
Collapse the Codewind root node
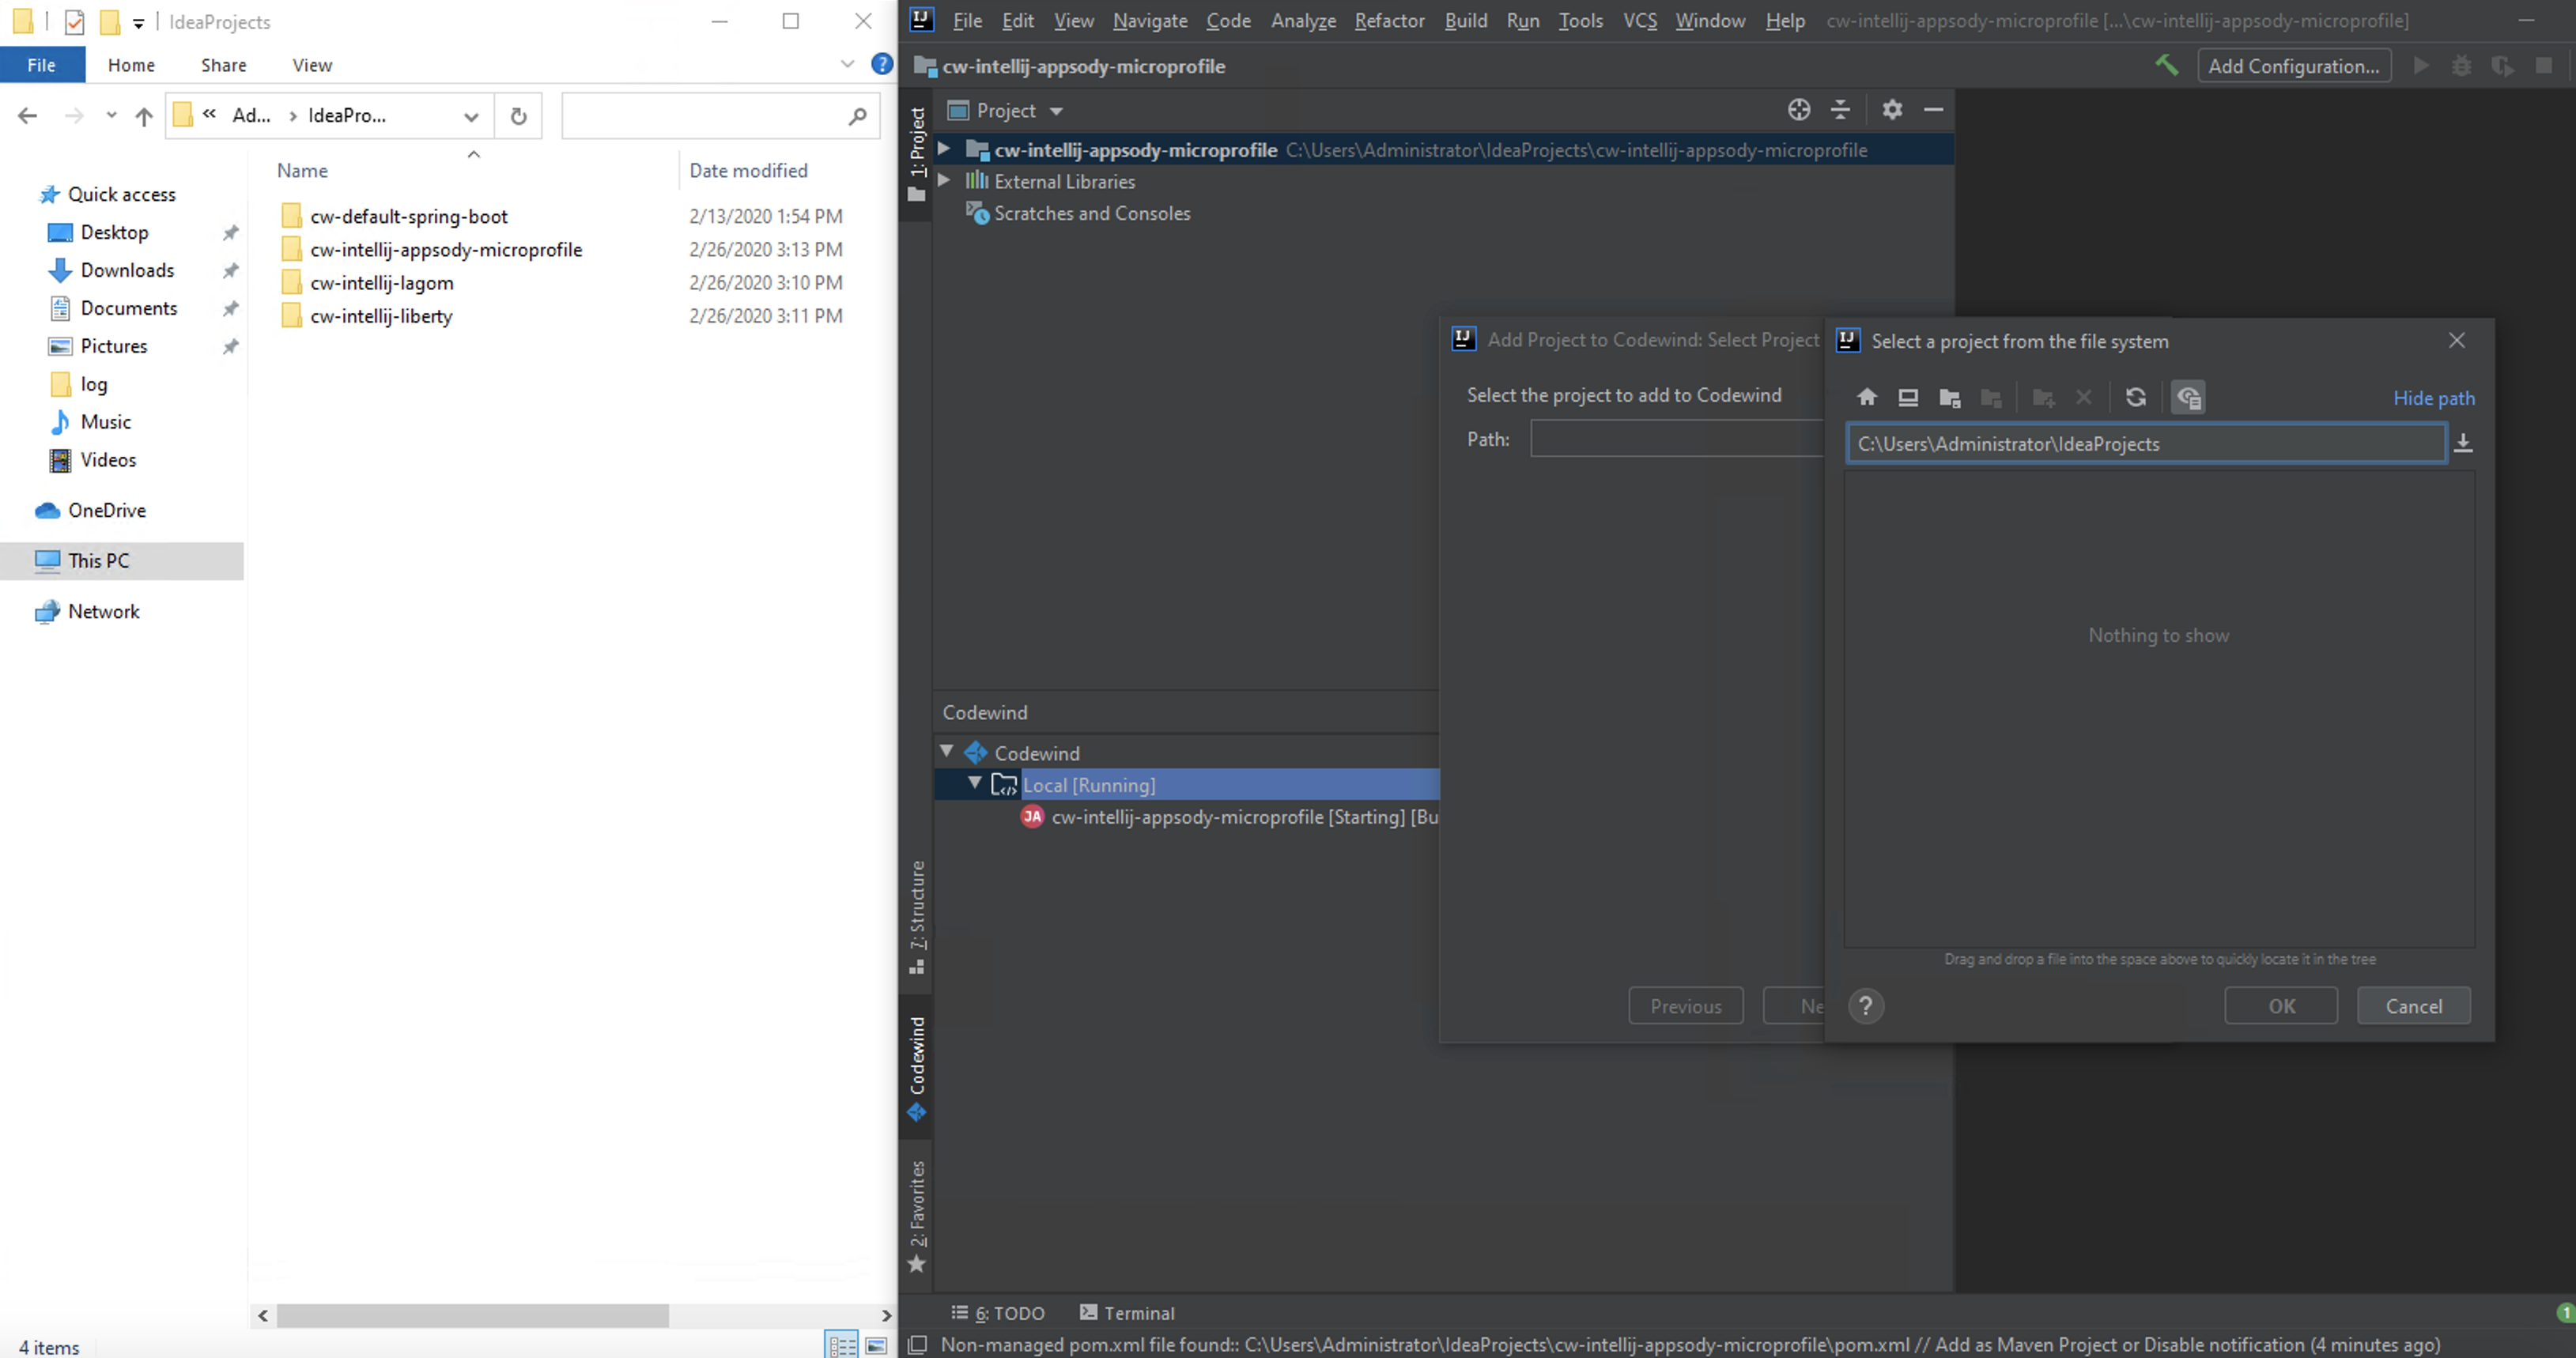[x=946, y=751]
